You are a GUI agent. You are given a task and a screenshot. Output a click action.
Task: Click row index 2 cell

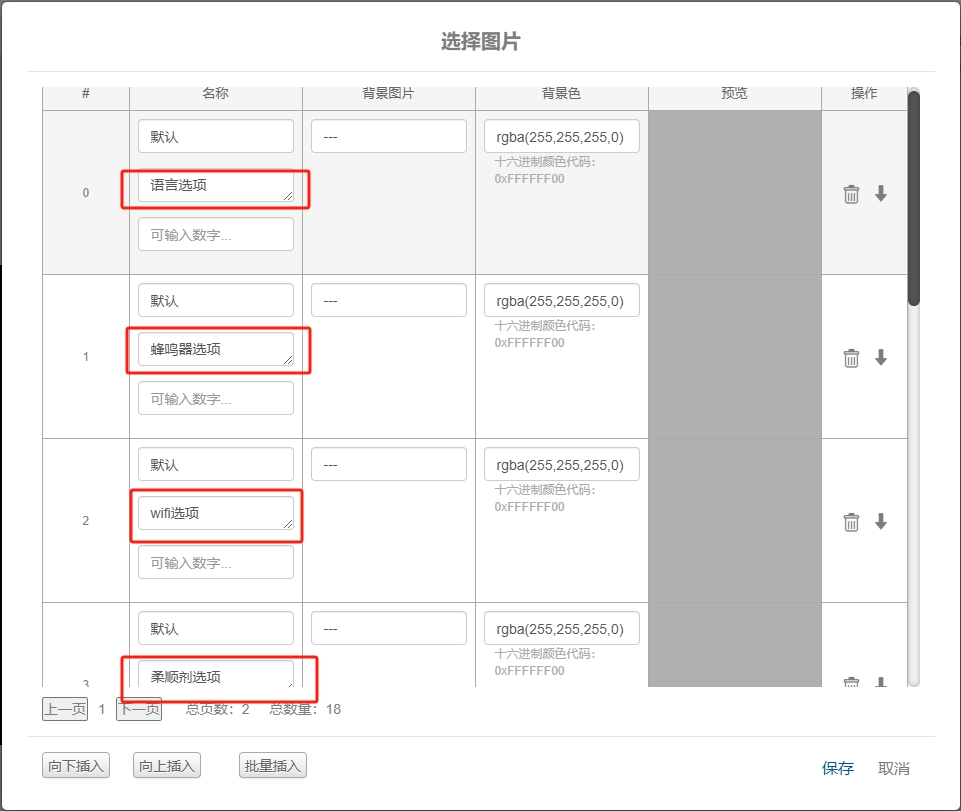[86, 520]
